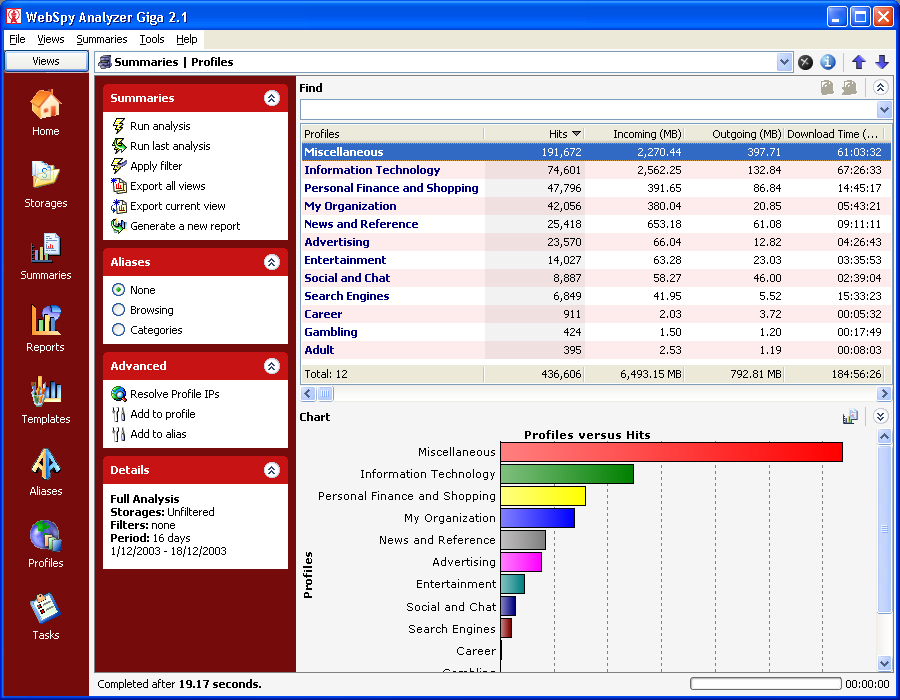
Task: Click the Incoming (MB) column header
Action: 634,134
